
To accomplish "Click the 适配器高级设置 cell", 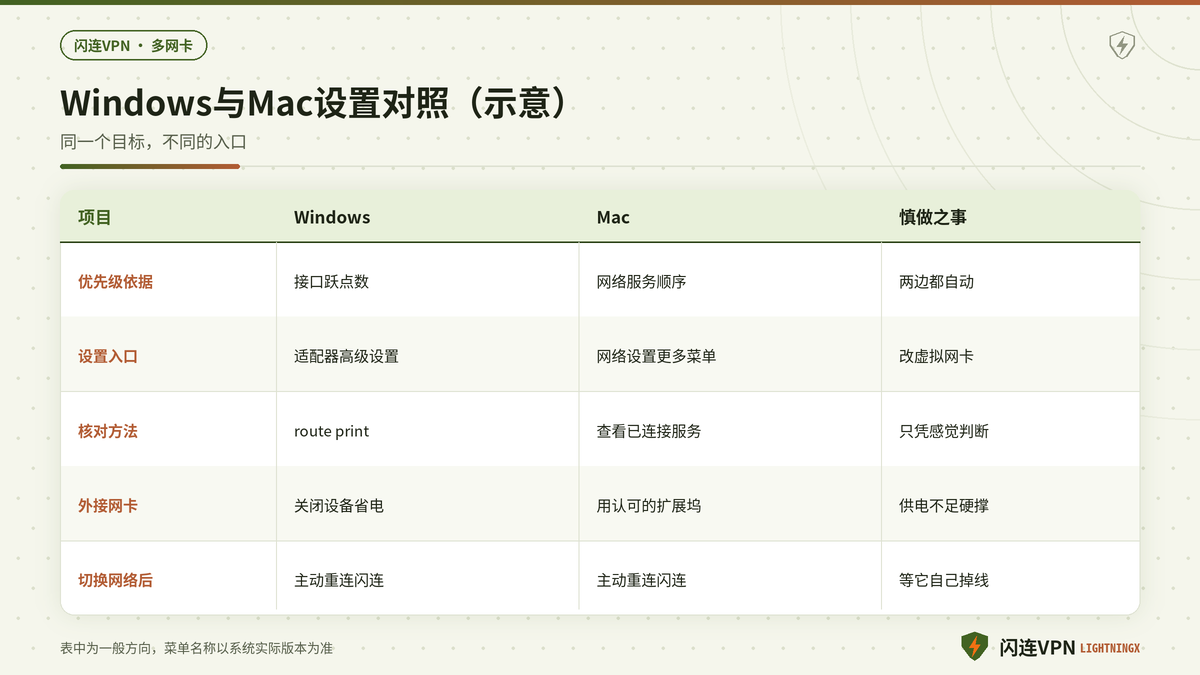I will [346, 356].
